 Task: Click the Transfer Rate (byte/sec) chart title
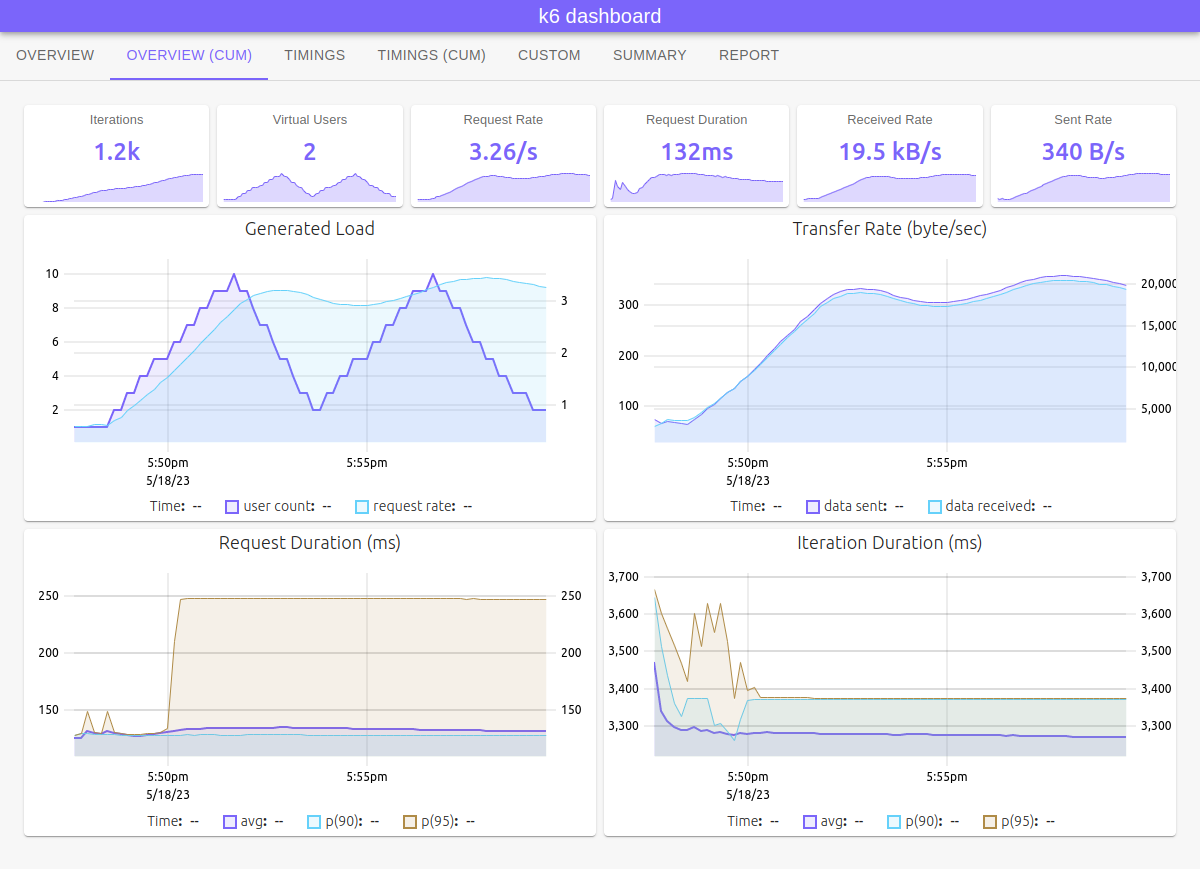[890, 229]
